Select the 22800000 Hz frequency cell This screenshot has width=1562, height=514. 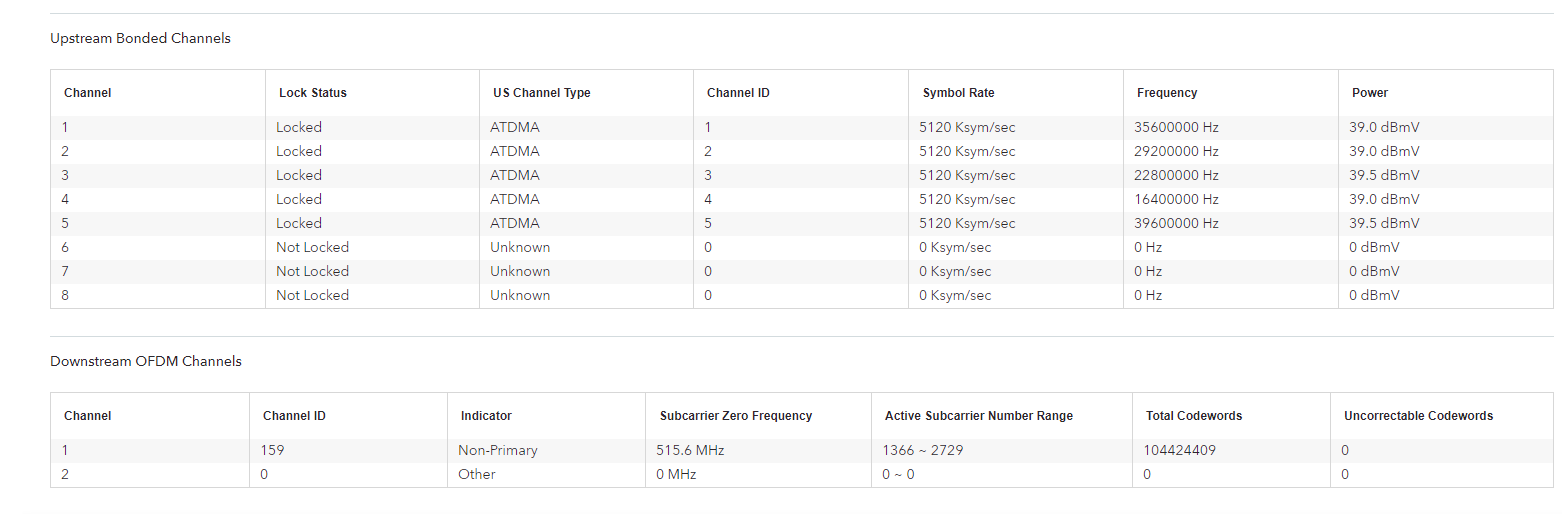(1176, 175)
